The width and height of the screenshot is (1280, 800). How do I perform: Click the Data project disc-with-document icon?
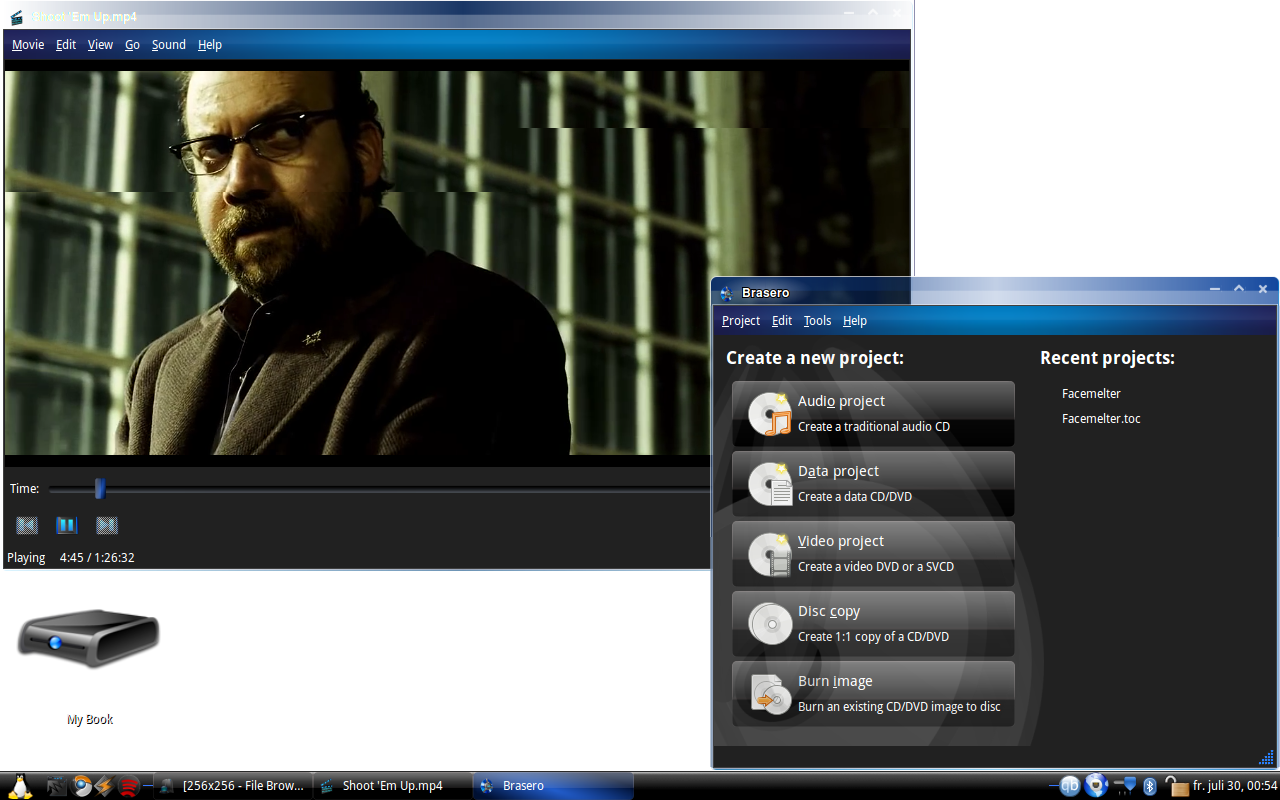click(770, 484)
